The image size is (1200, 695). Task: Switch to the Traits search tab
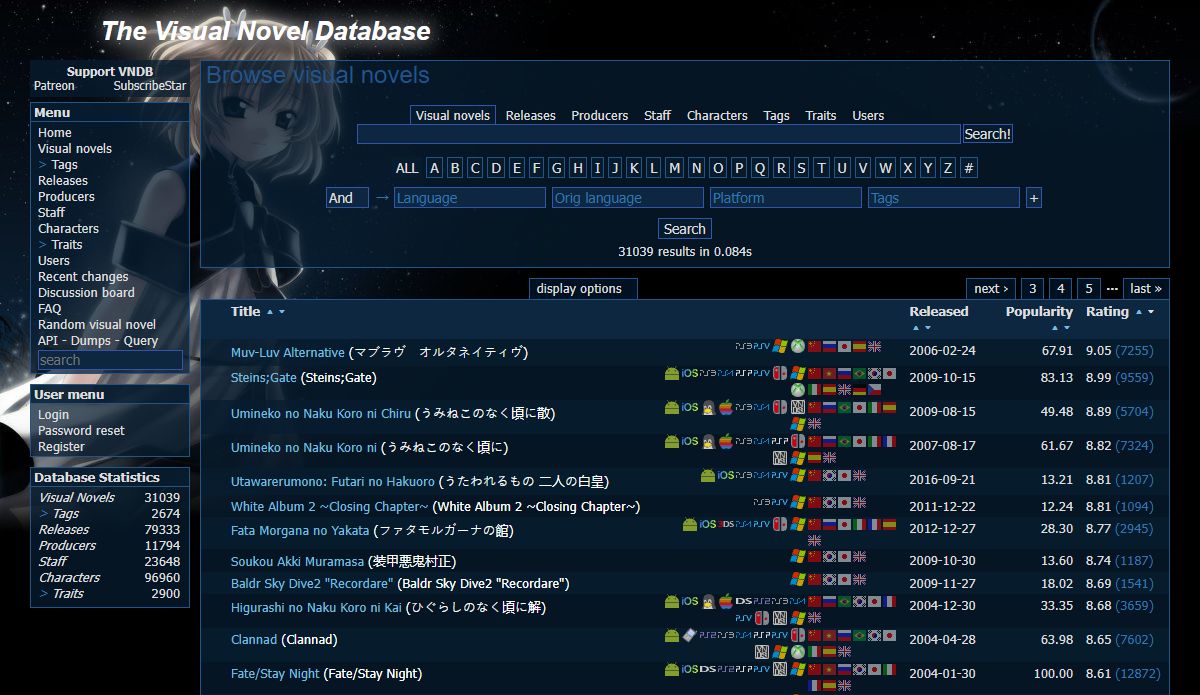[821, 116]
